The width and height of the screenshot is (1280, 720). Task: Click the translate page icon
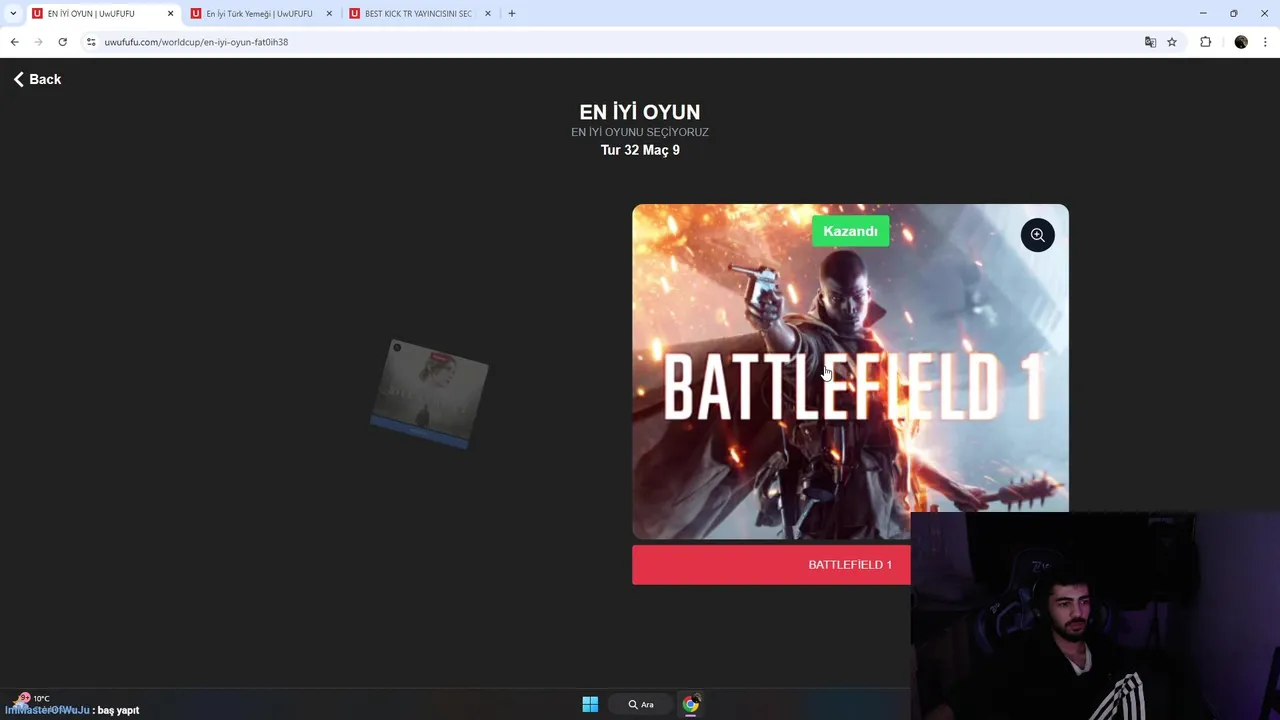1150,42
